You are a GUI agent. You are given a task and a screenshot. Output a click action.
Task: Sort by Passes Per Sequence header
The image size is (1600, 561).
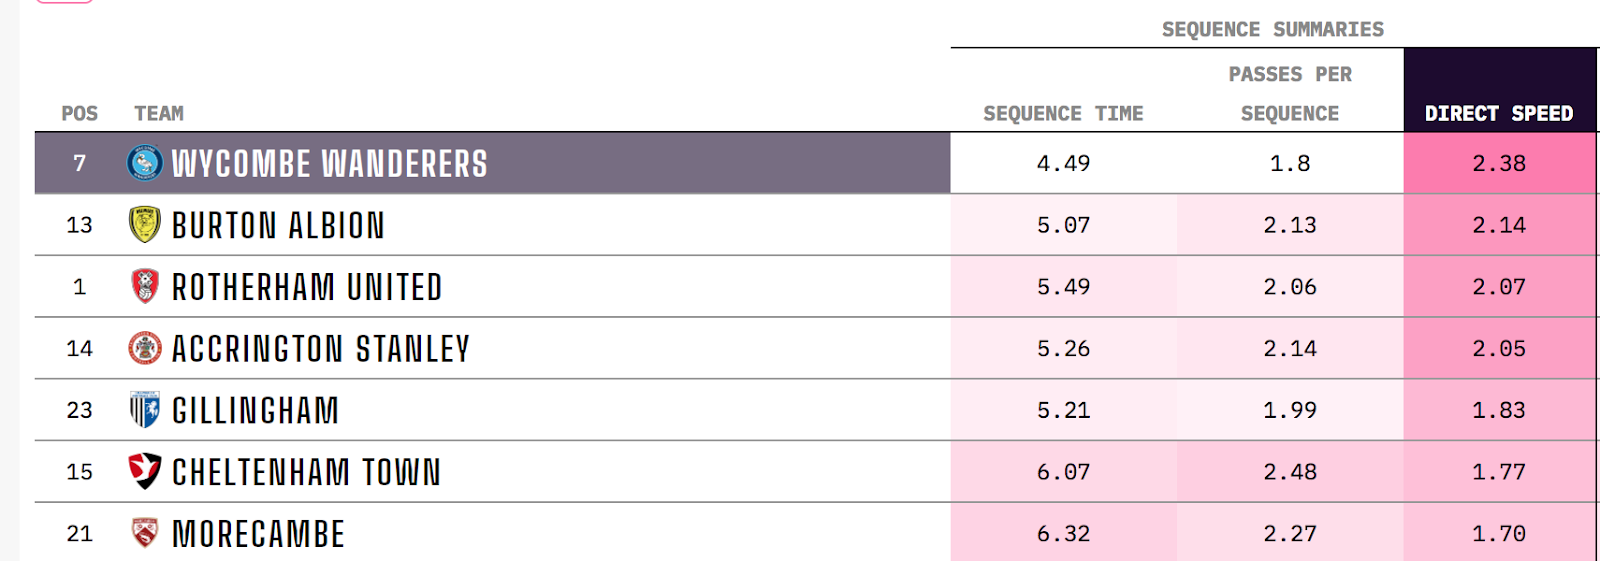[1290, 94]
